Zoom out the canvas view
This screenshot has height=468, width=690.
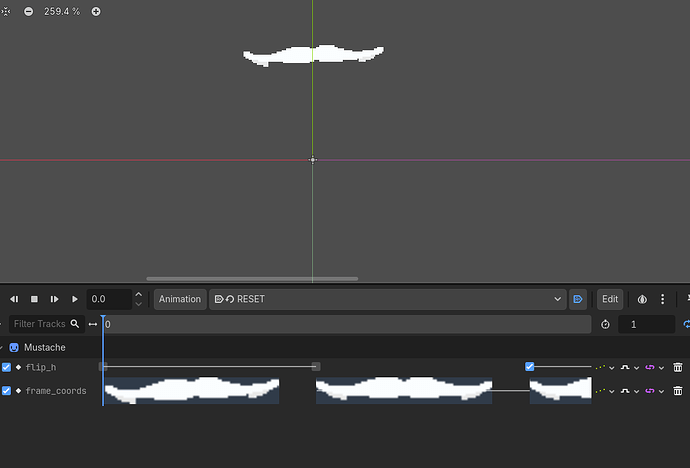pyautogui.click(x=29, y=12)
